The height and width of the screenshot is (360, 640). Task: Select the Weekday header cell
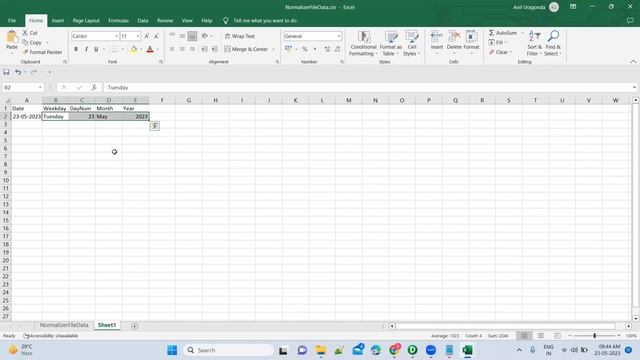point(55,108)
